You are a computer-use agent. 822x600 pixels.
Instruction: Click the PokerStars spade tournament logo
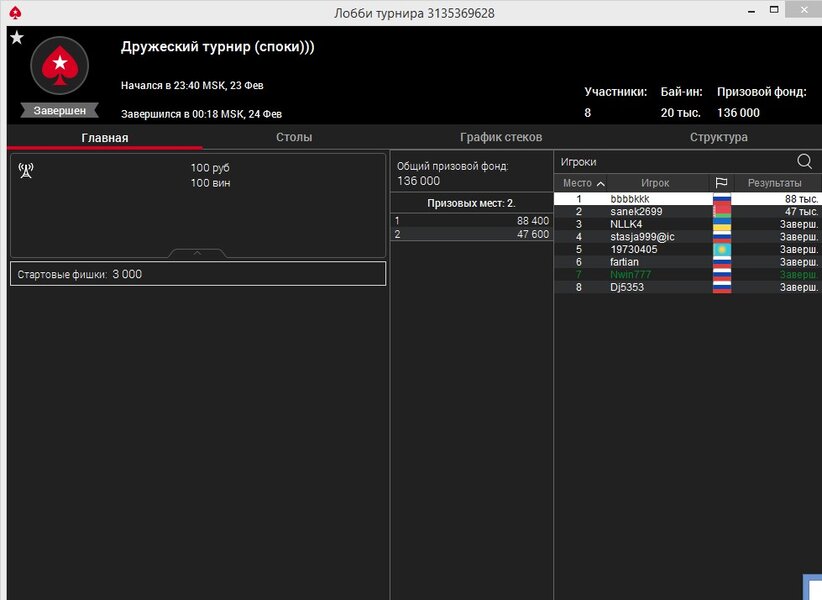[x=60, y=66]
